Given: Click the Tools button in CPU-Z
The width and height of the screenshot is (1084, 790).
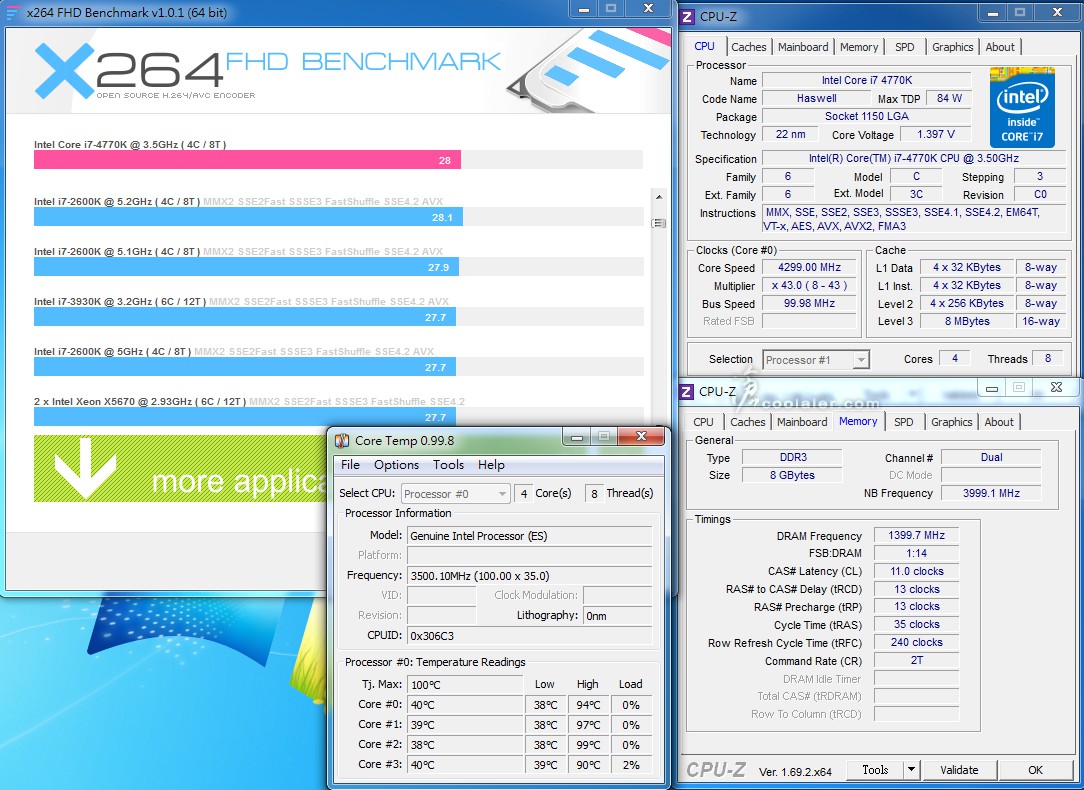Looking at the screenshot, I should coord(875,769).
